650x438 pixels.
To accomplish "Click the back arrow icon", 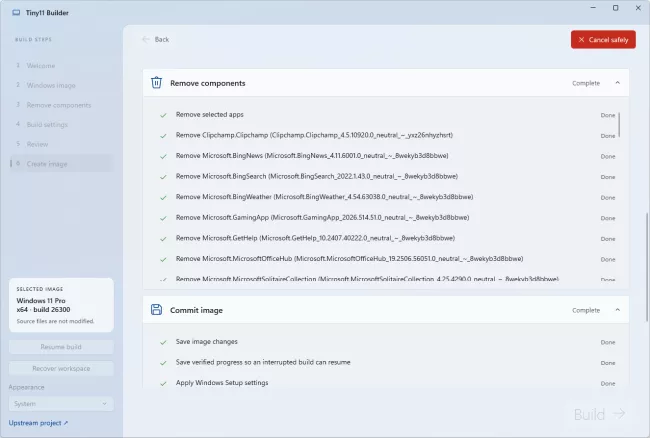I will click(146, 39).
